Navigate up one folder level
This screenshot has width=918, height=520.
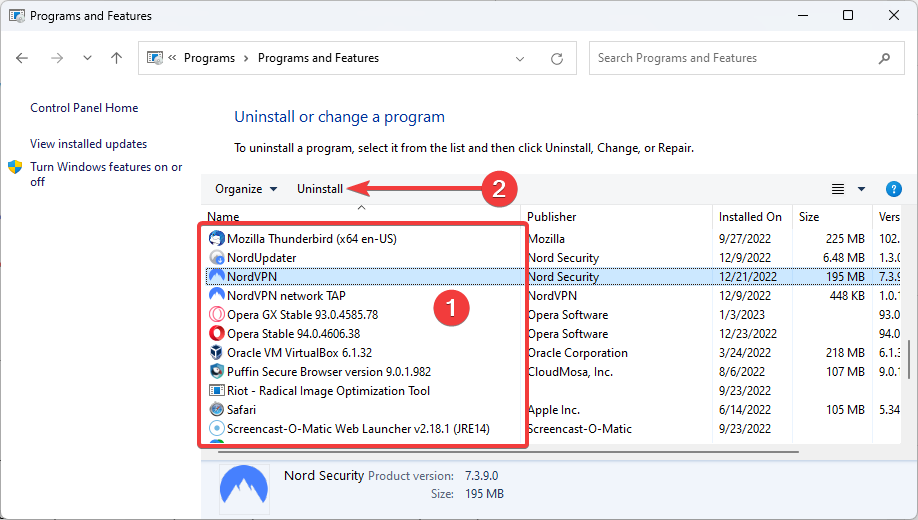pos(116,58)
